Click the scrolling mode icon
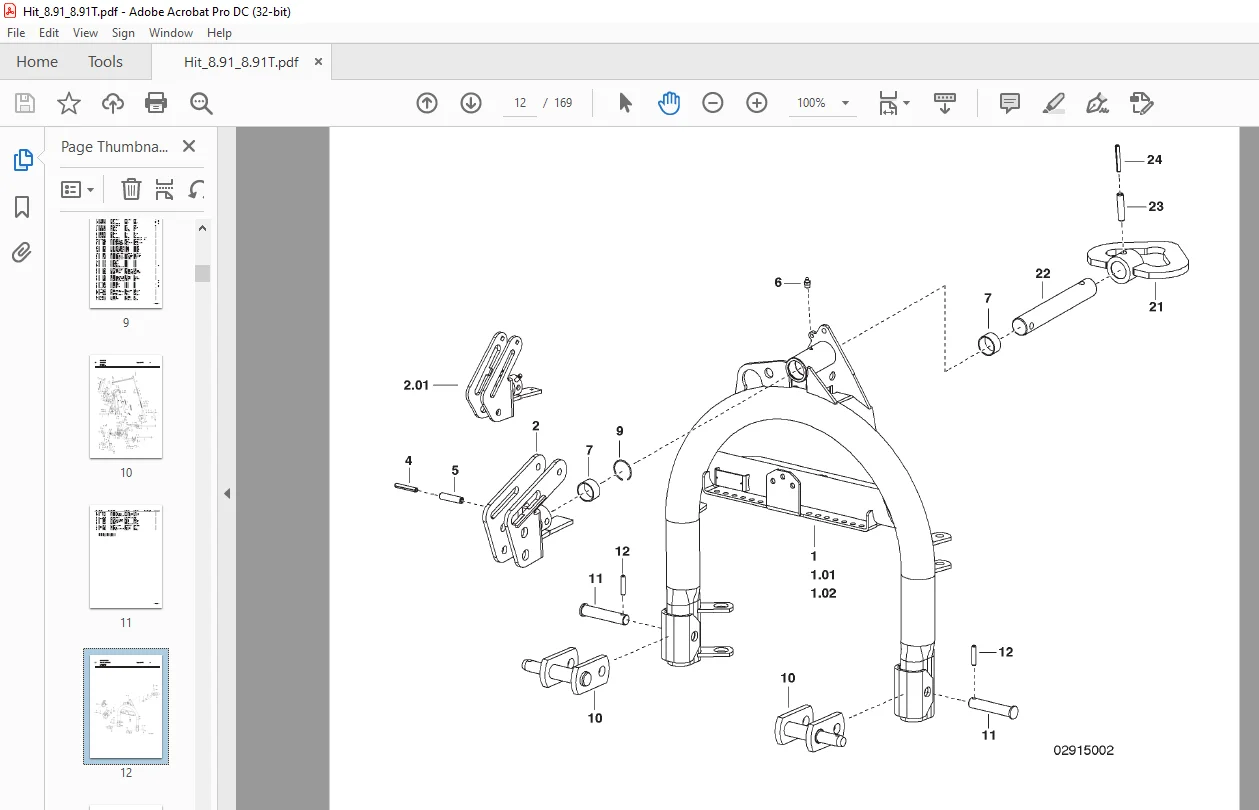1259x810 pixels. (945, 103)
